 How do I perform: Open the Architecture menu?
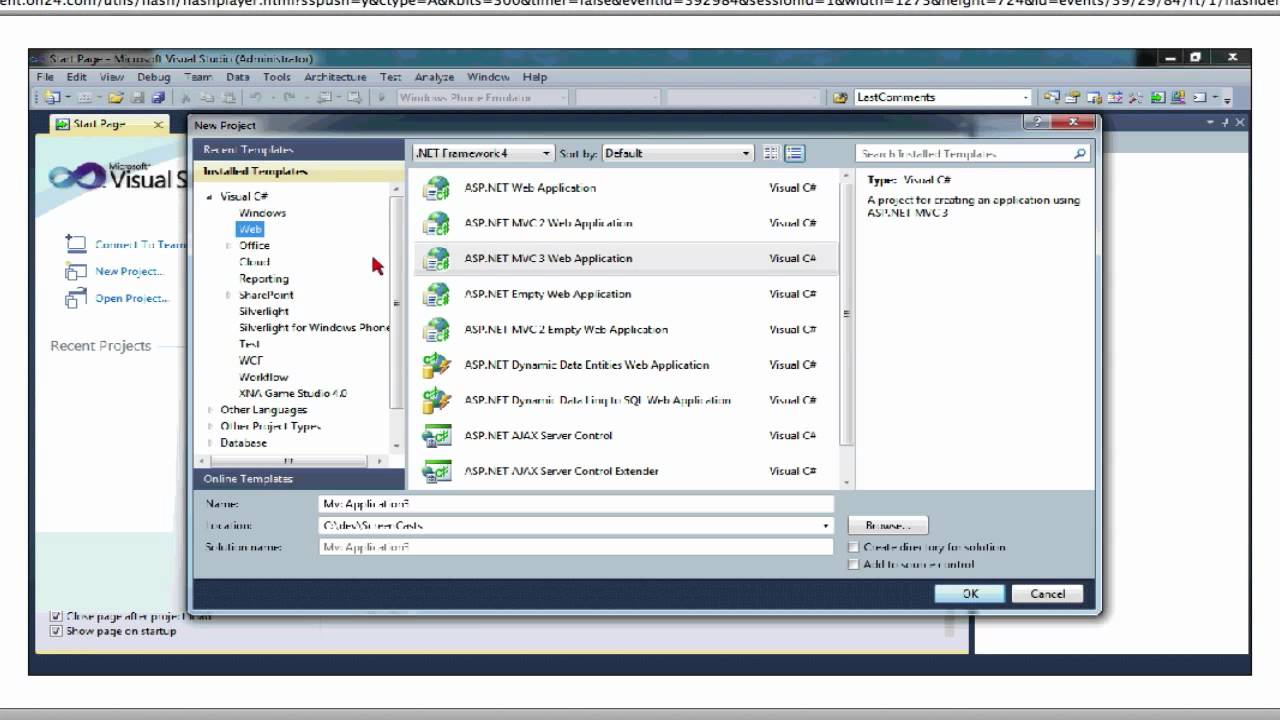335,77
